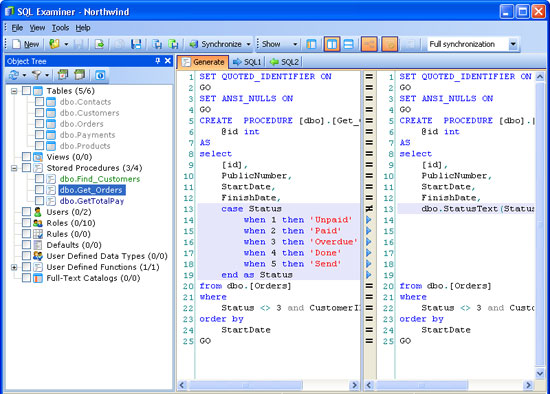Click right pane horizontal scroll right arrow
This screenshot has height=394, width=550.
pos(528,385)
